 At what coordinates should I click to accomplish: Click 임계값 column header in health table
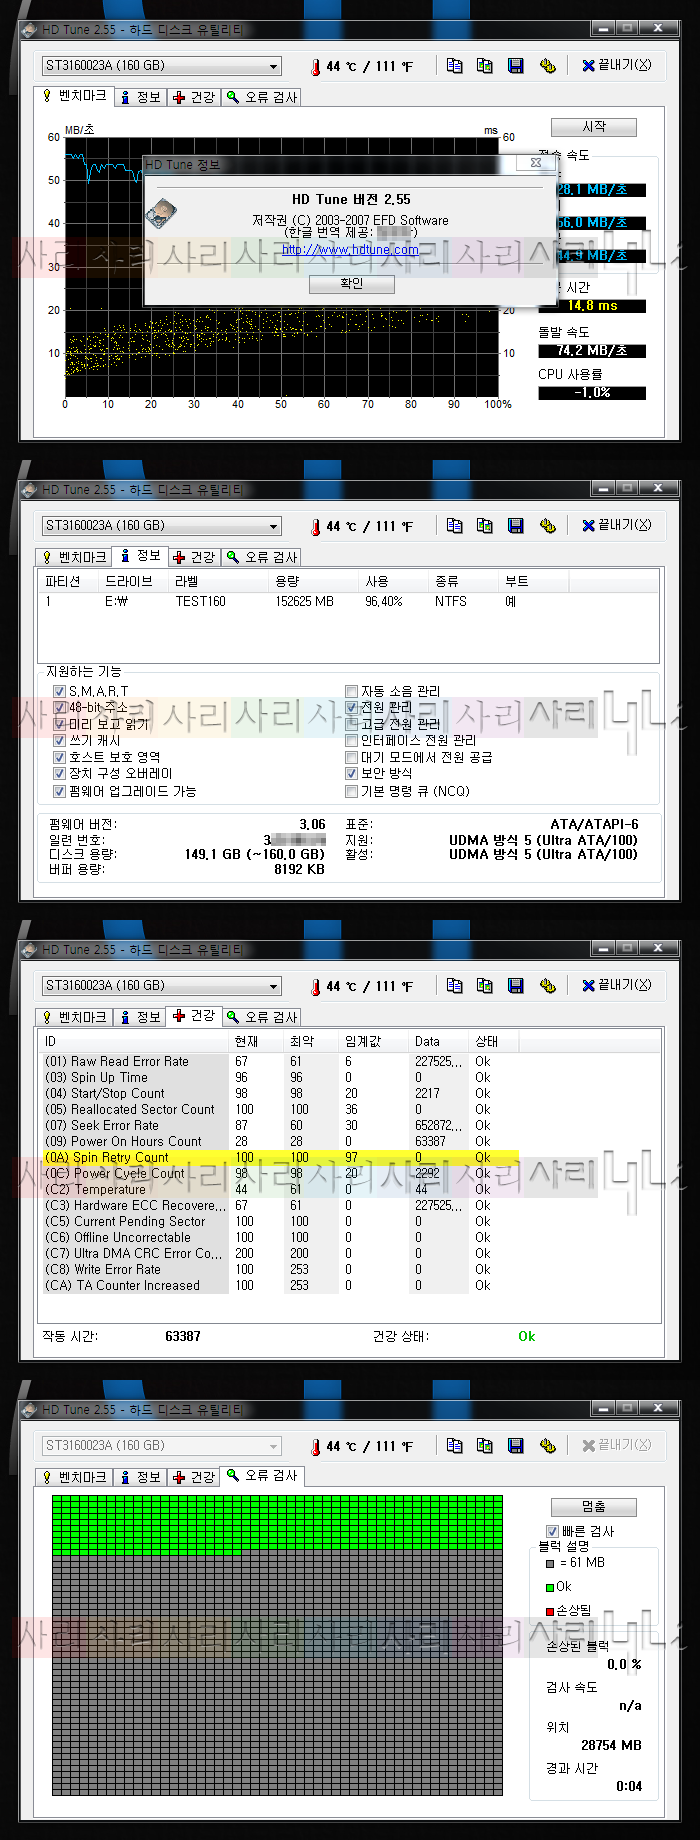point(373,1042)
